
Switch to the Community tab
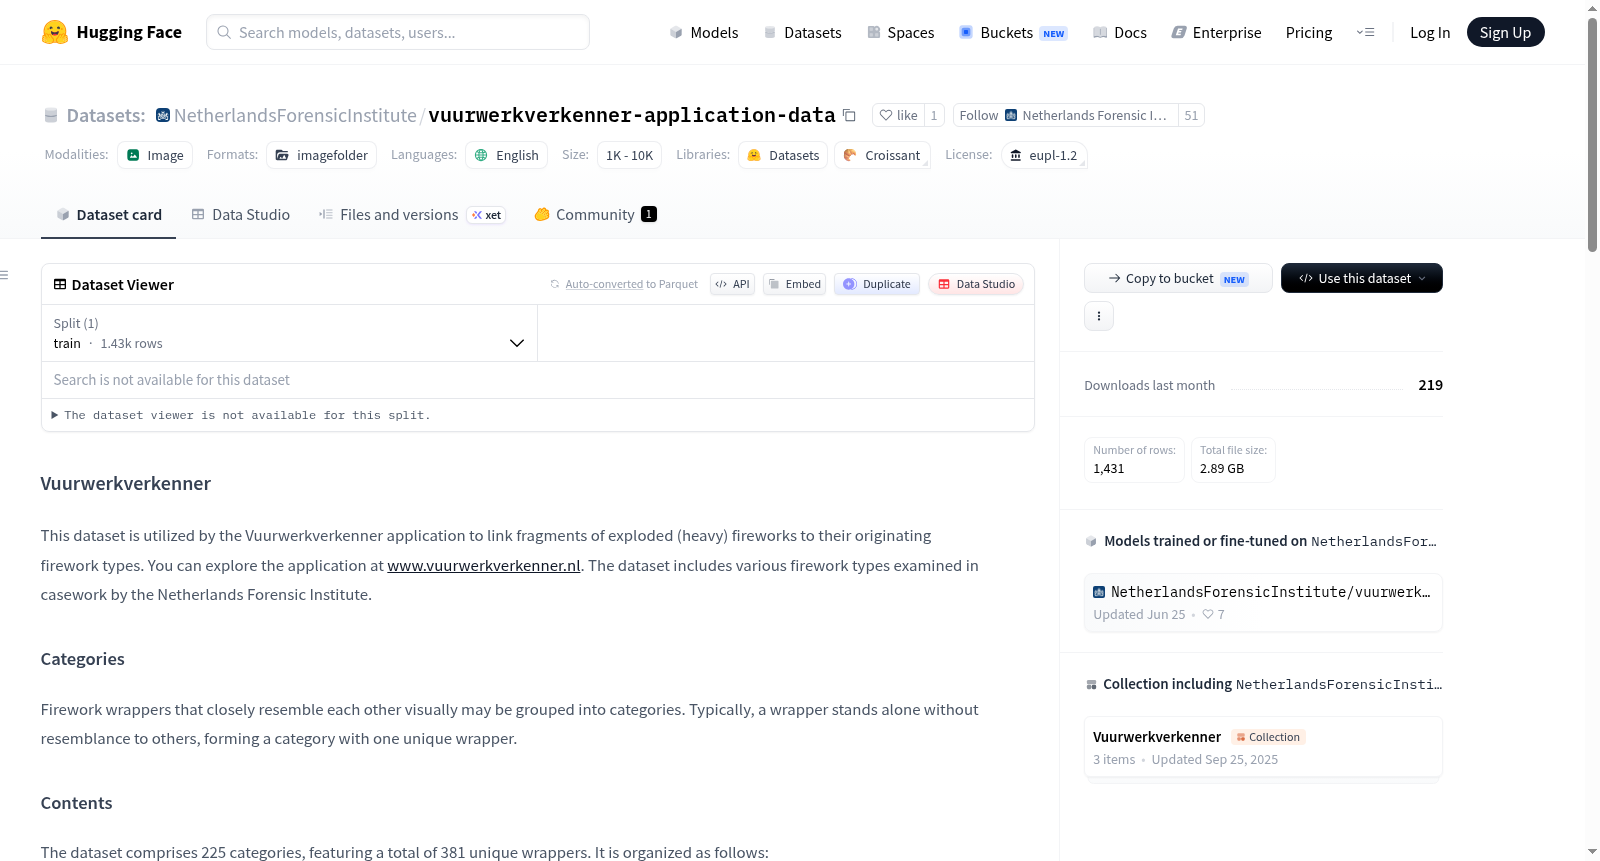pyautogui.click(x=595, y=215)
